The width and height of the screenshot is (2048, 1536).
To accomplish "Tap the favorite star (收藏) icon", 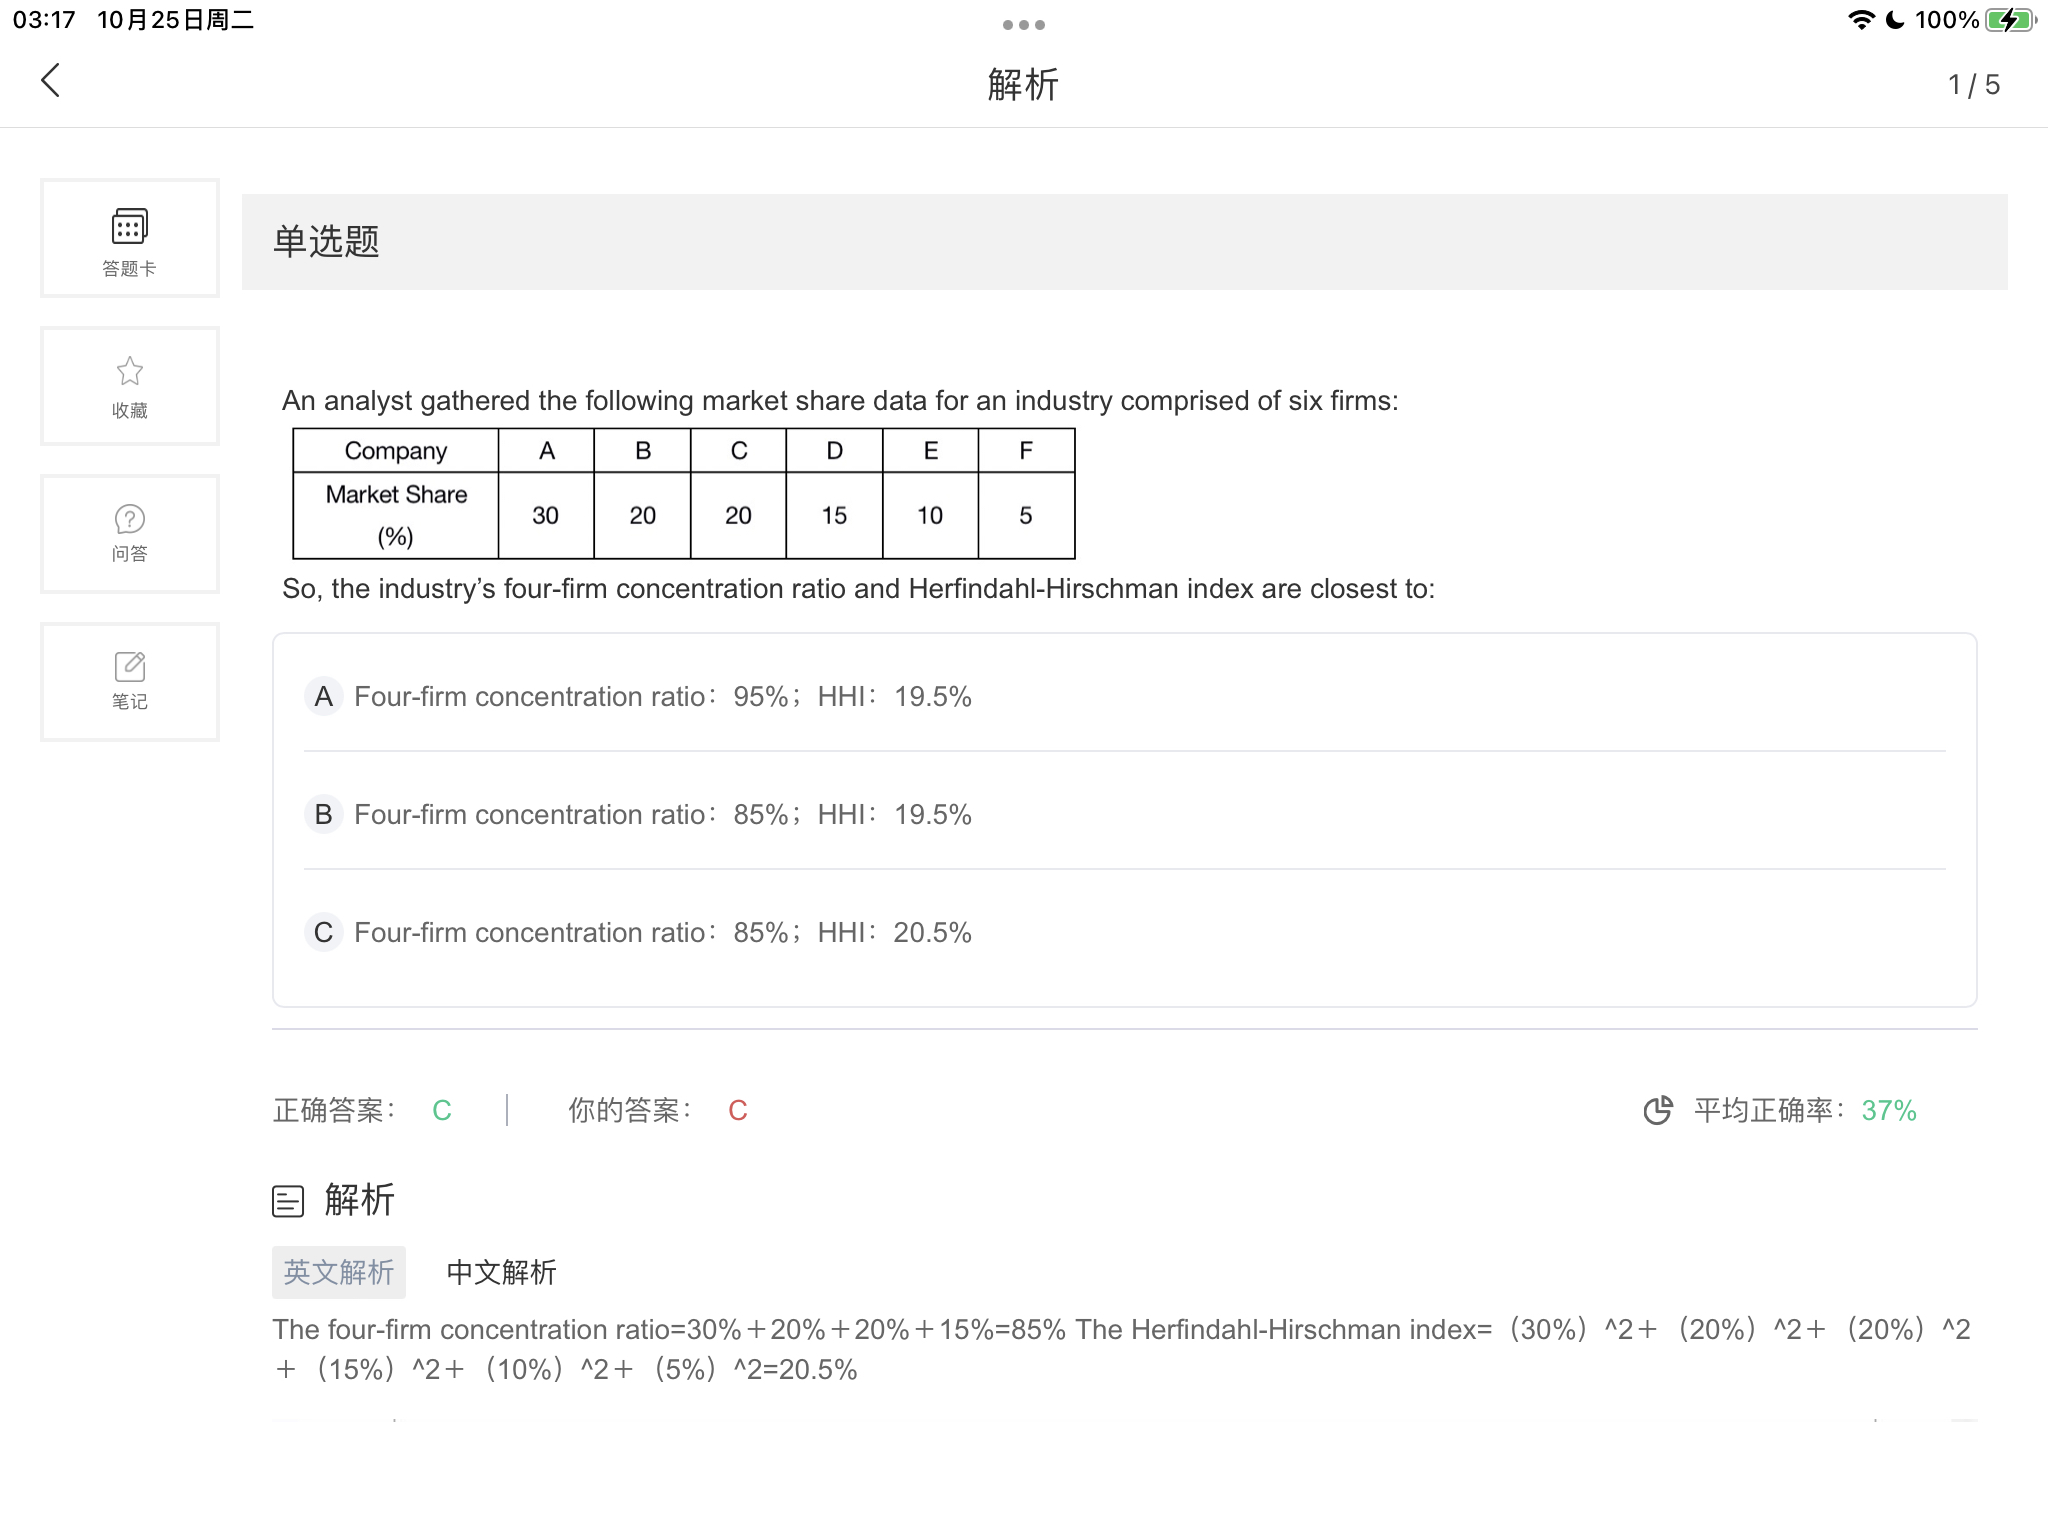I will (x=130, y=372).
